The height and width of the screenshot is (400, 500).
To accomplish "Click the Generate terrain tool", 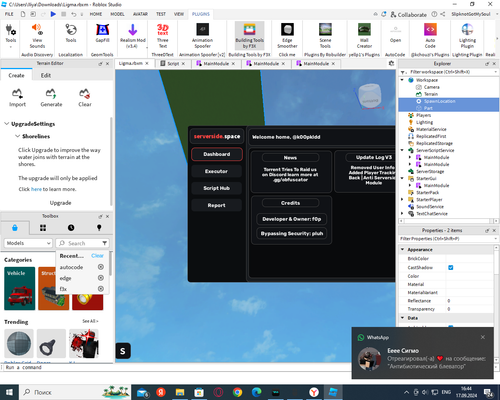I will point(51,98).
